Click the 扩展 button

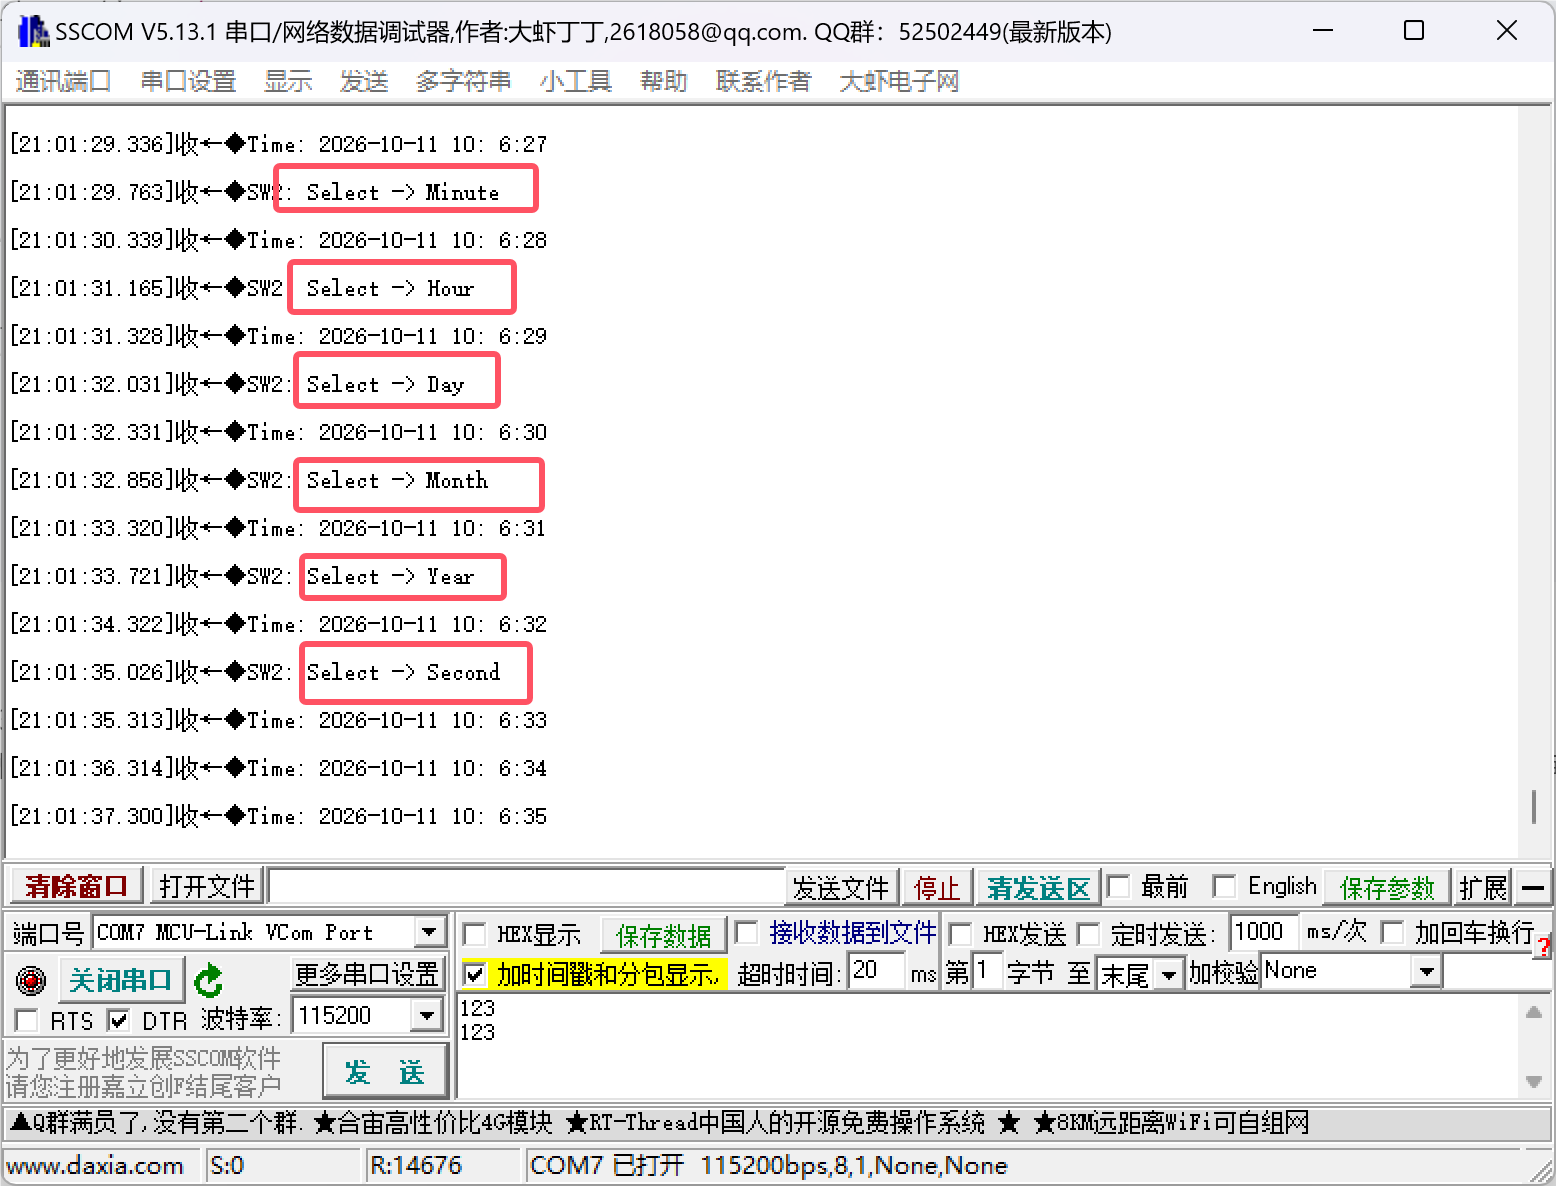[x=1482, y=887]
